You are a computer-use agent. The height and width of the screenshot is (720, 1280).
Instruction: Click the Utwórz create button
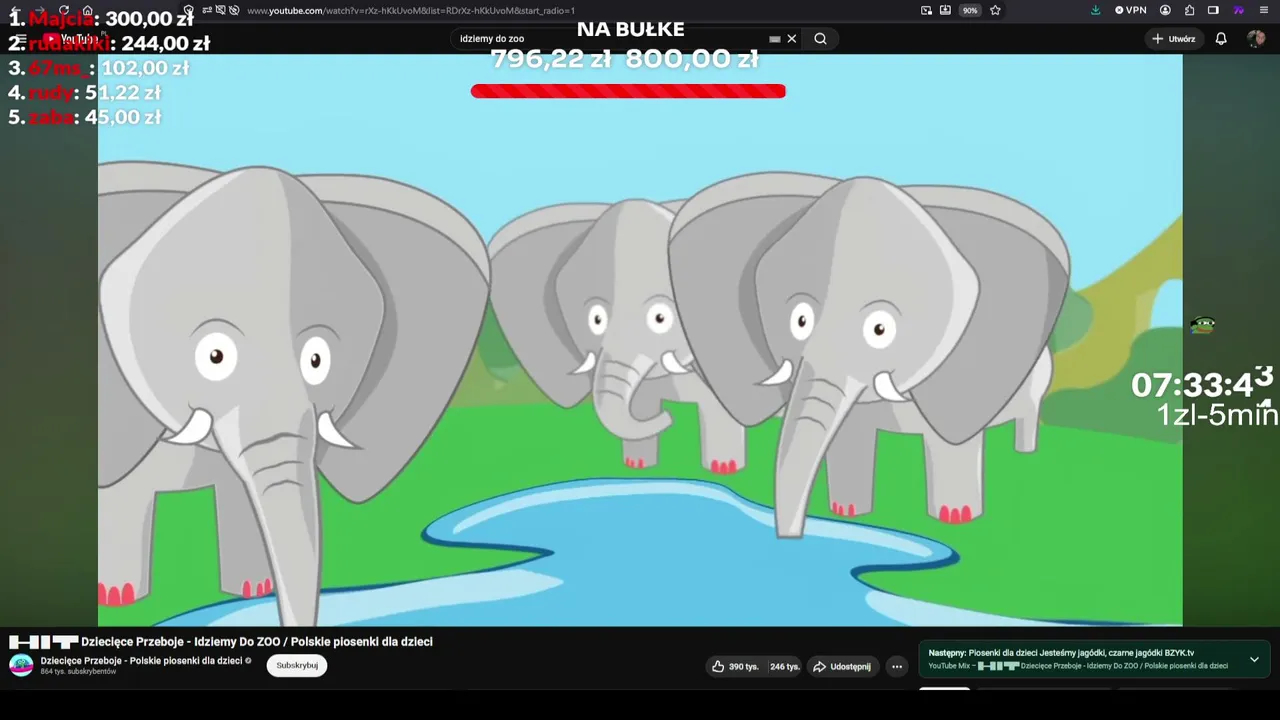[1173, 39]
